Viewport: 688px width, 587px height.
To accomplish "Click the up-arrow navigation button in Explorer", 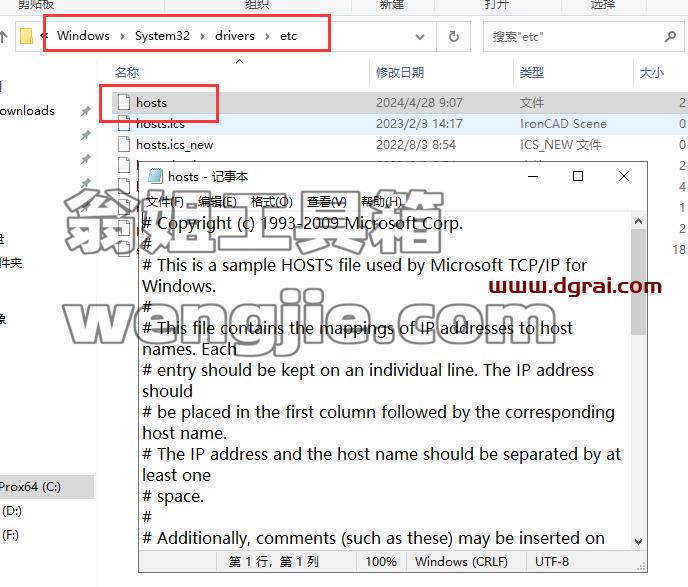I will coord(4,37).
